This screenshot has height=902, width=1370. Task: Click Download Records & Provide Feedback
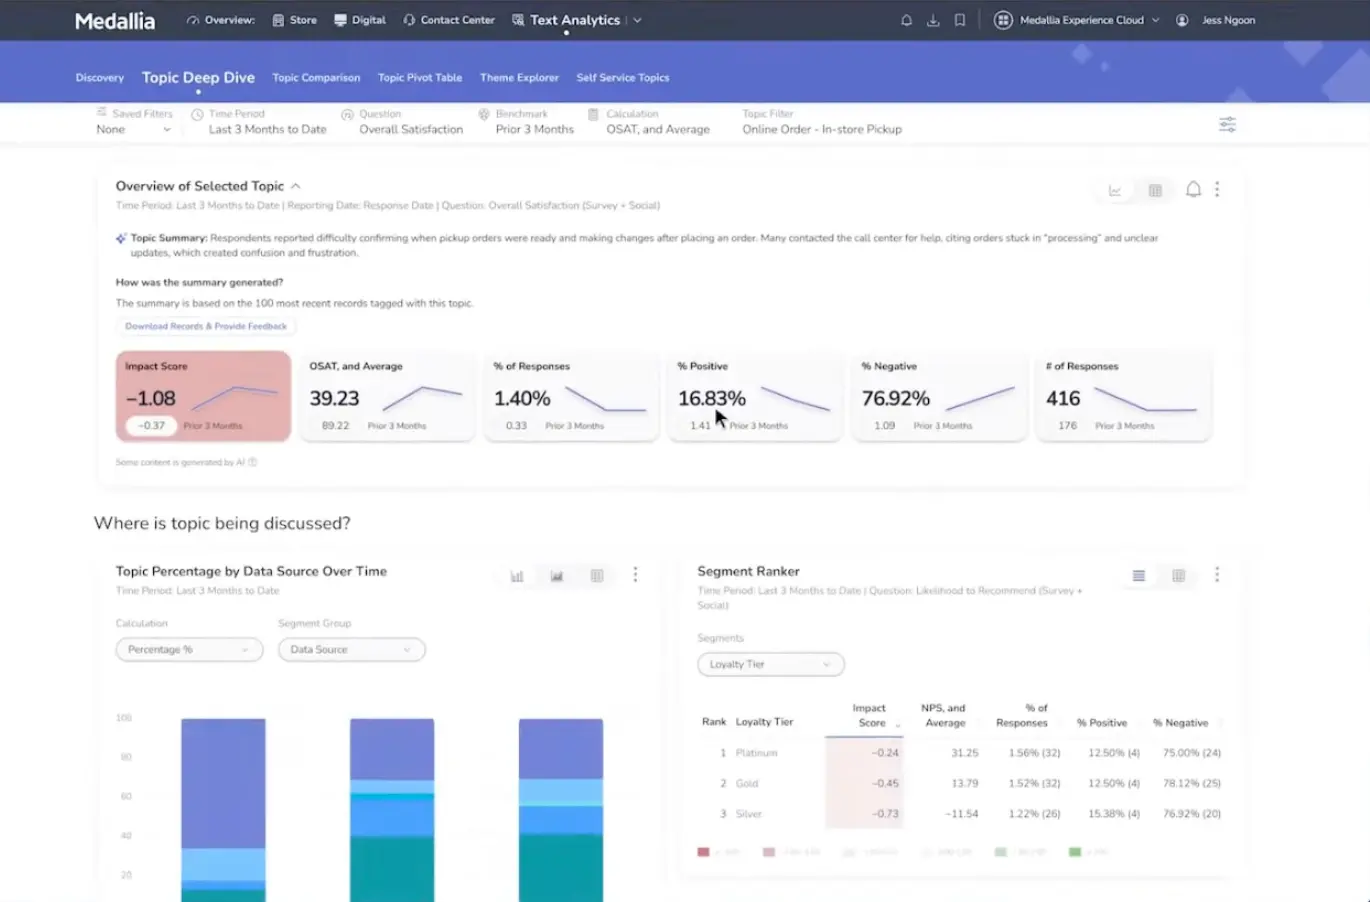point(206,326)
